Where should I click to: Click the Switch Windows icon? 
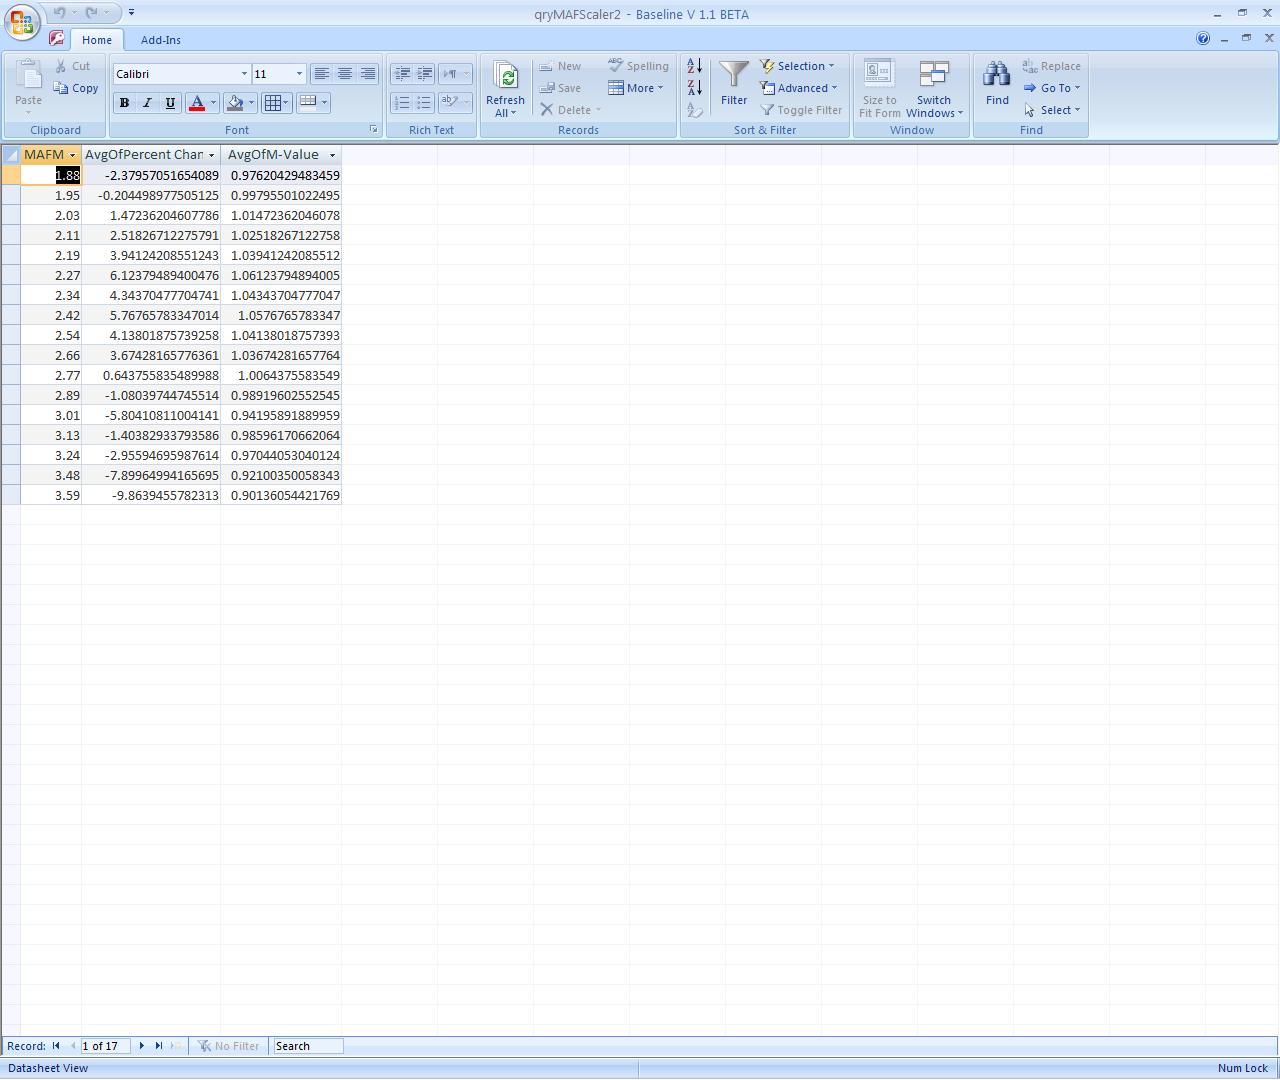click(x=934, y=76)
